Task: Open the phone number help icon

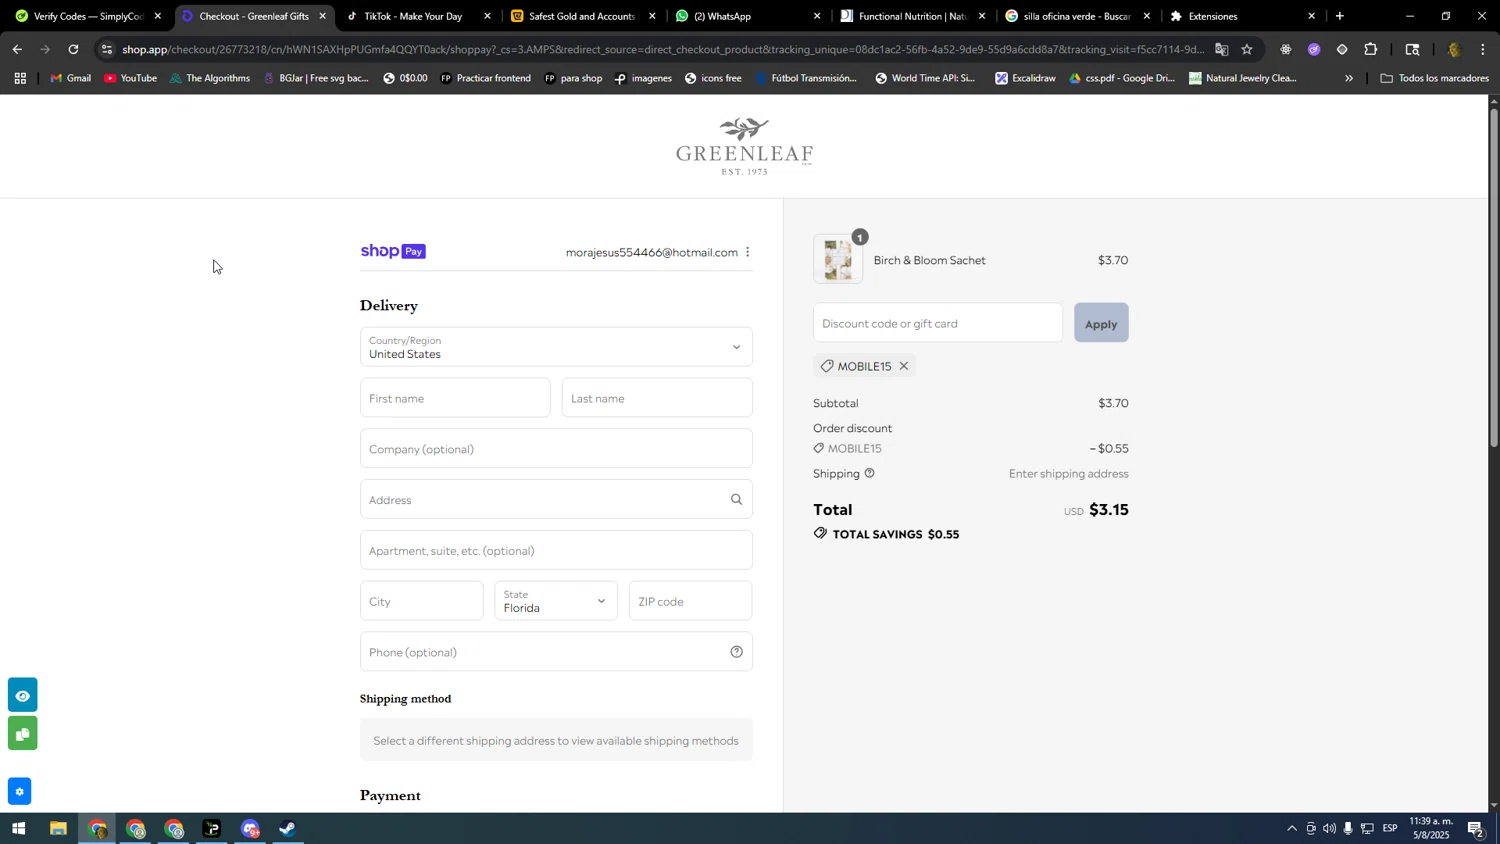Action: point(736,652)
